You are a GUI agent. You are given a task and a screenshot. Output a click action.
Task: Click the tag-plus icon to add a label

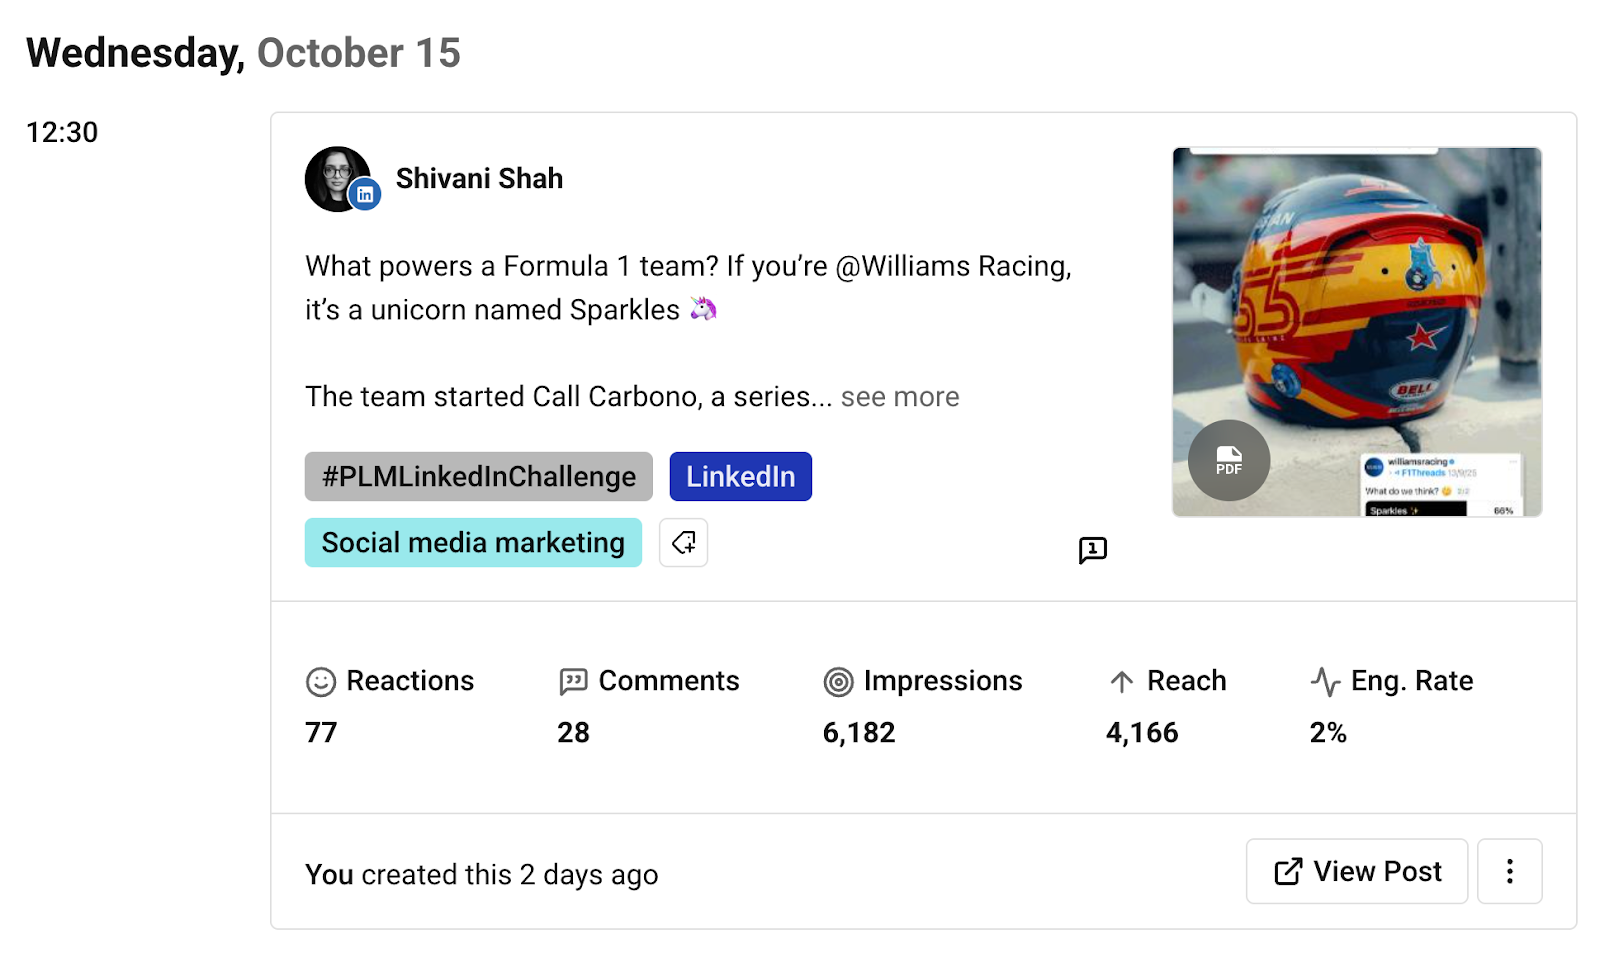(x=683, y=542)
